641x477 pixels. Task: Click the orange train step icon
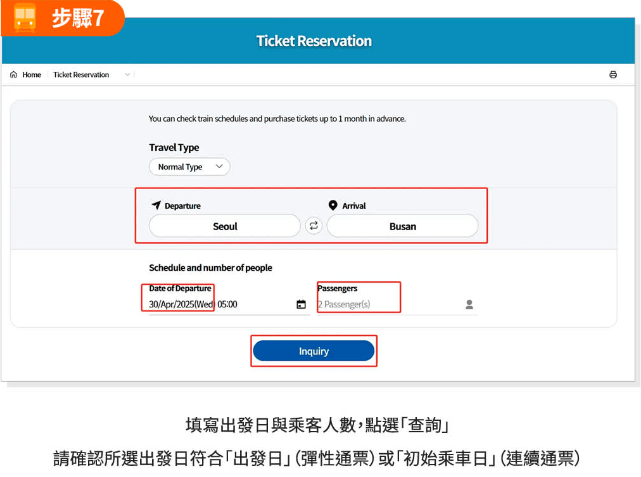coord(25,18)
